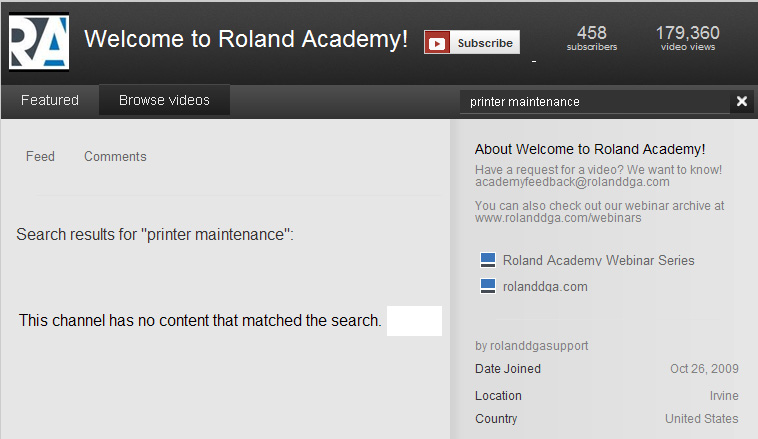
Task: Click the search field containing printer maintenance
Action: pos(595,102)
